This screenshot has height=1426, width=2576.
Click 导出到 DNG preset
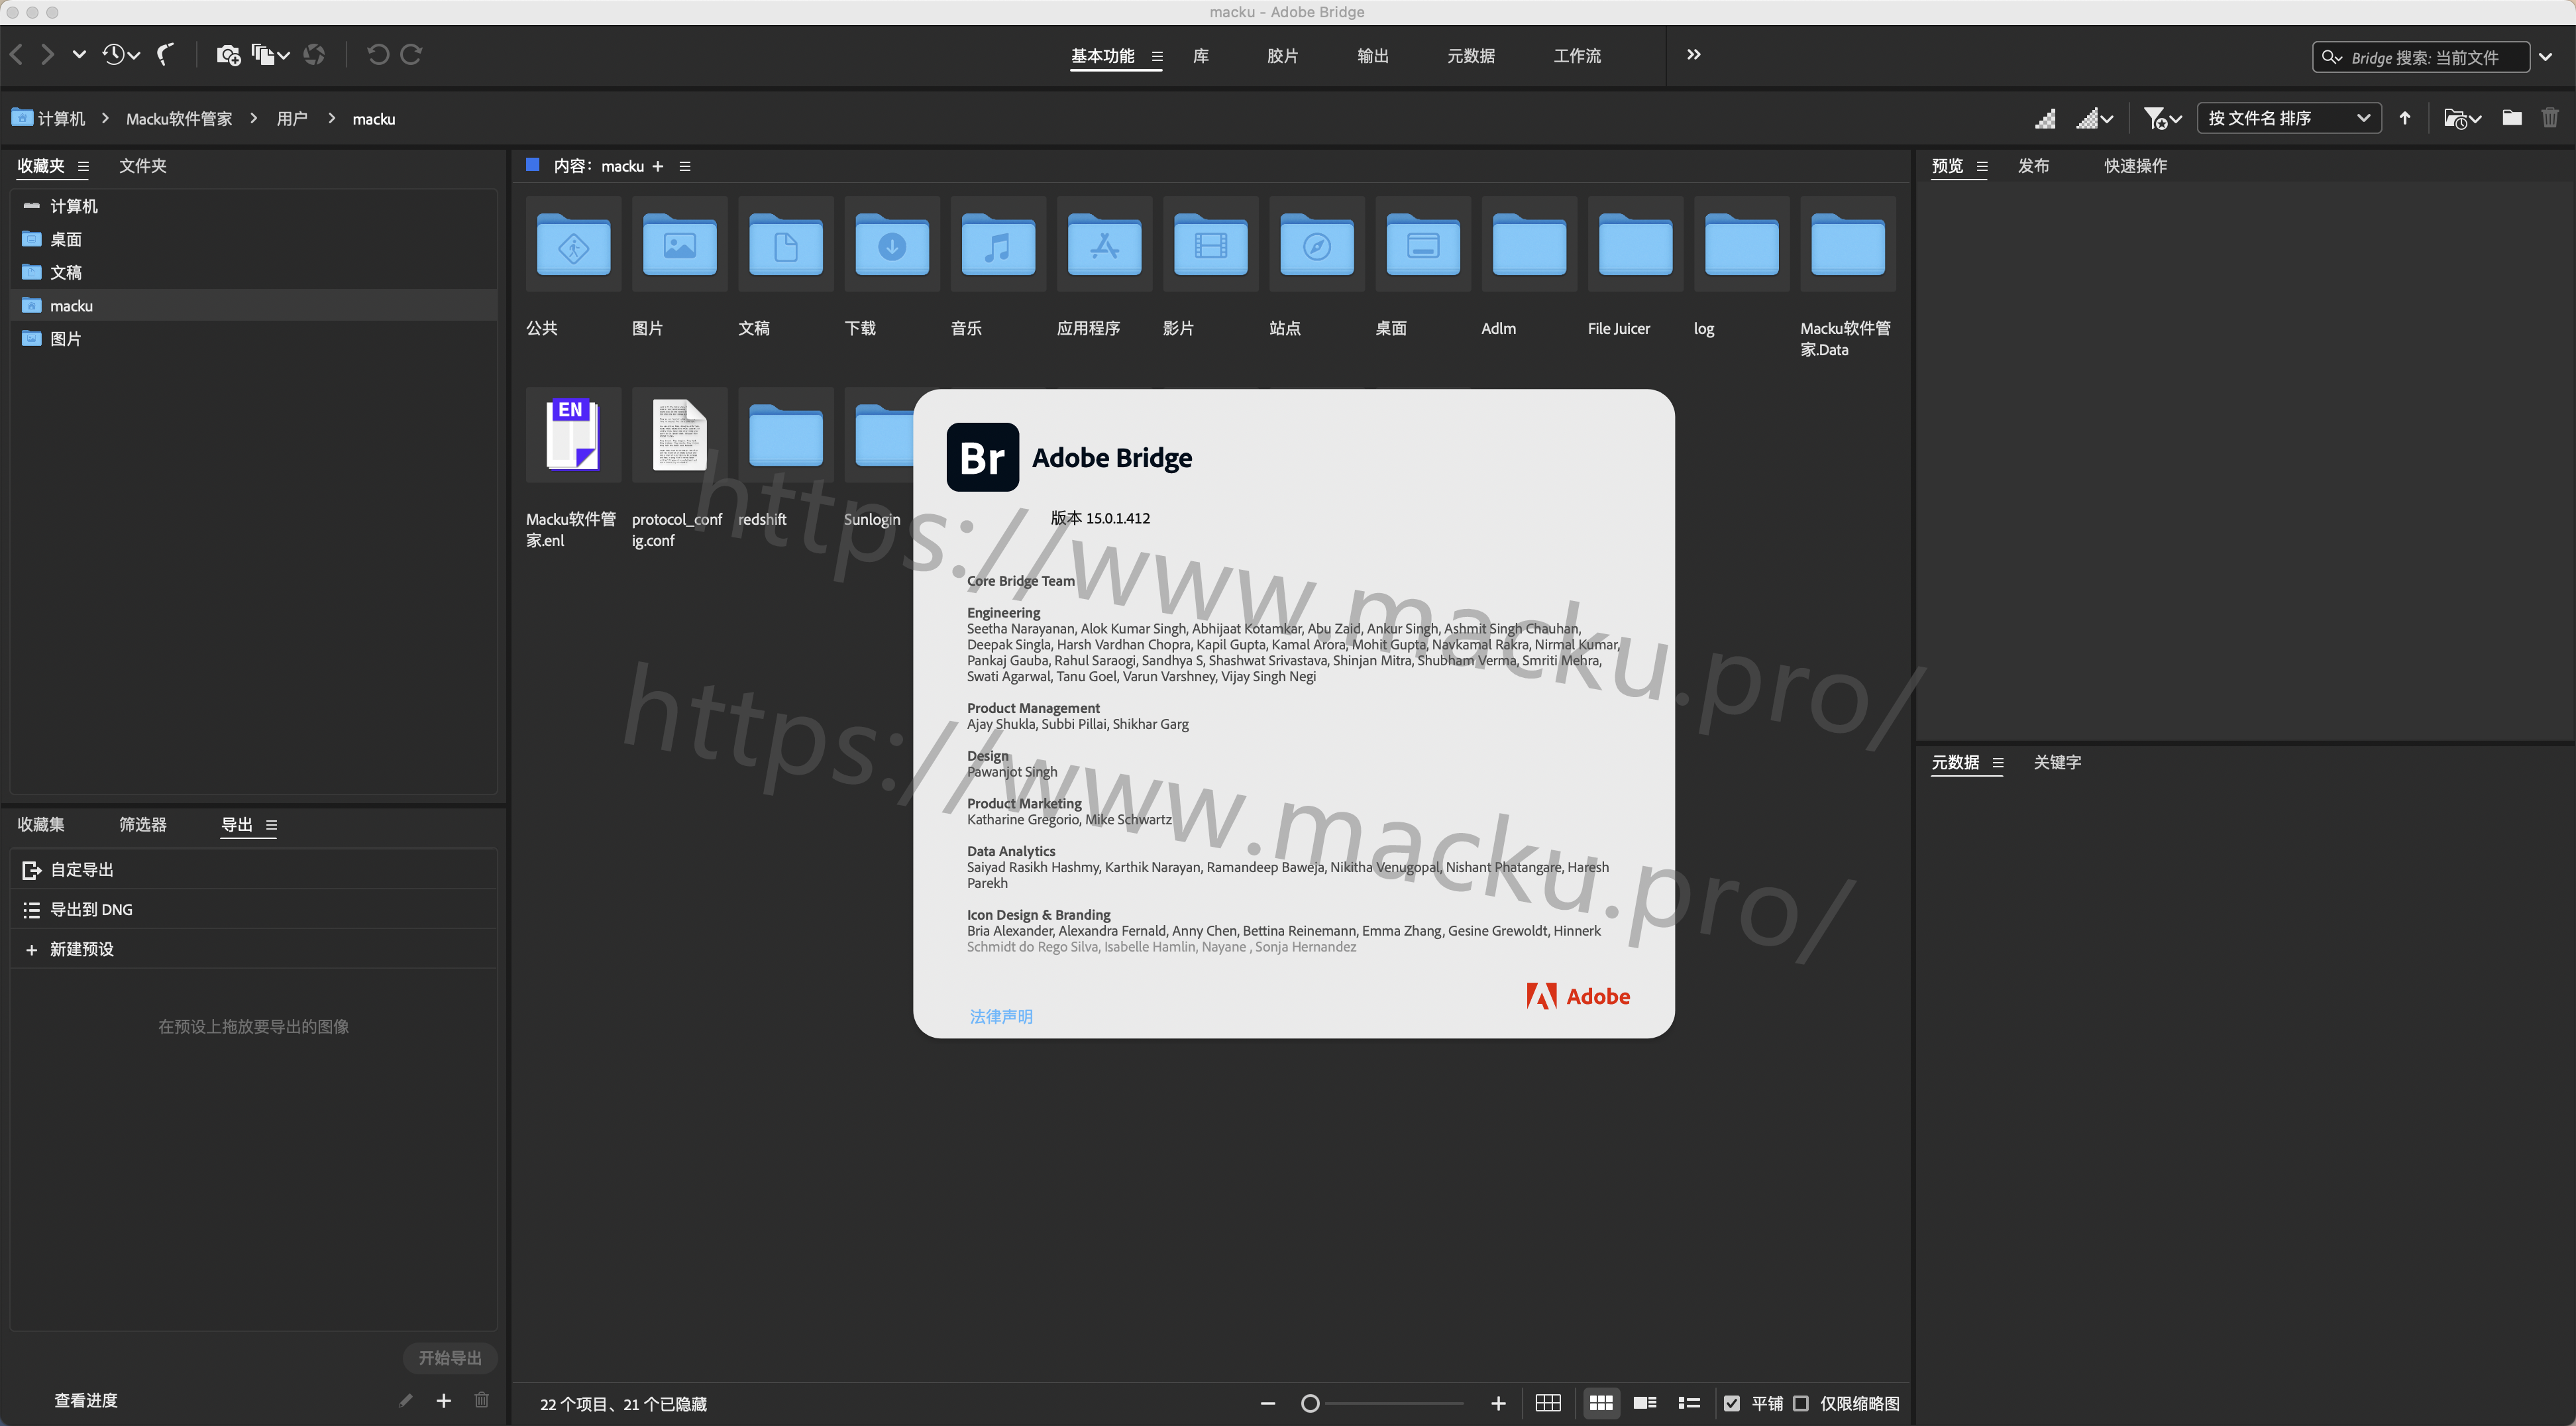[x=254, y=910]
